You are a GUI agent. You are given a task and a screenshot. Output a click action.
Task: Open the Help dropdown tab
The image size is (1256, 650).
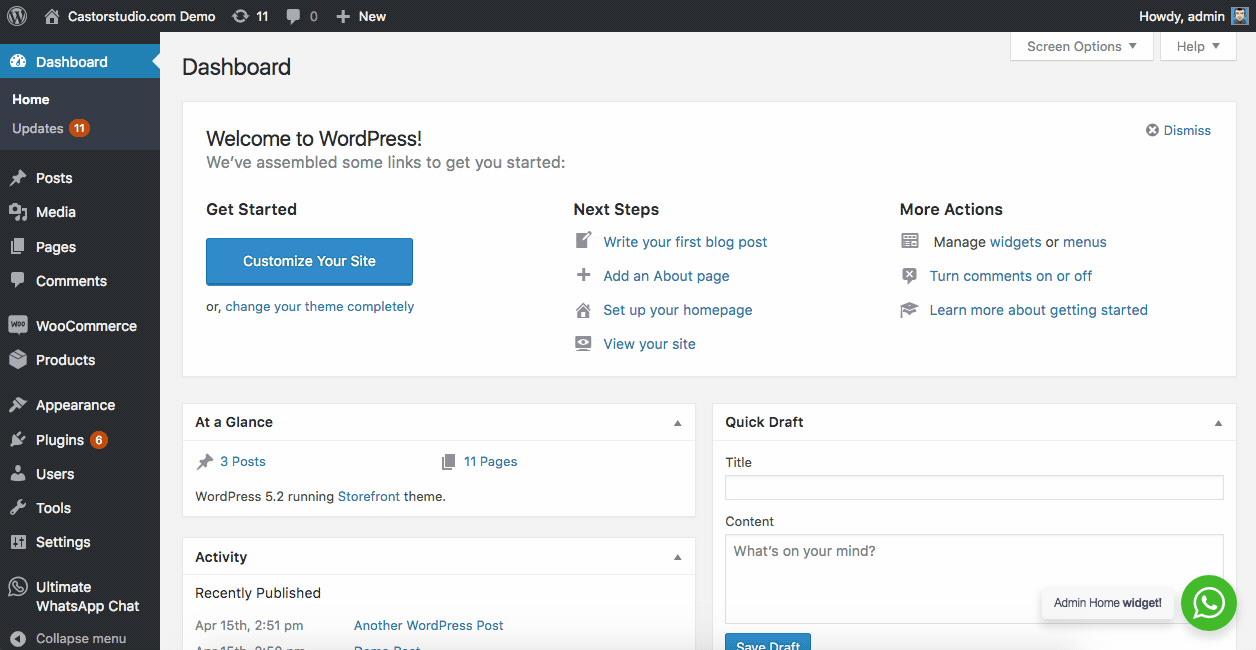click(x=1197, y=46)
